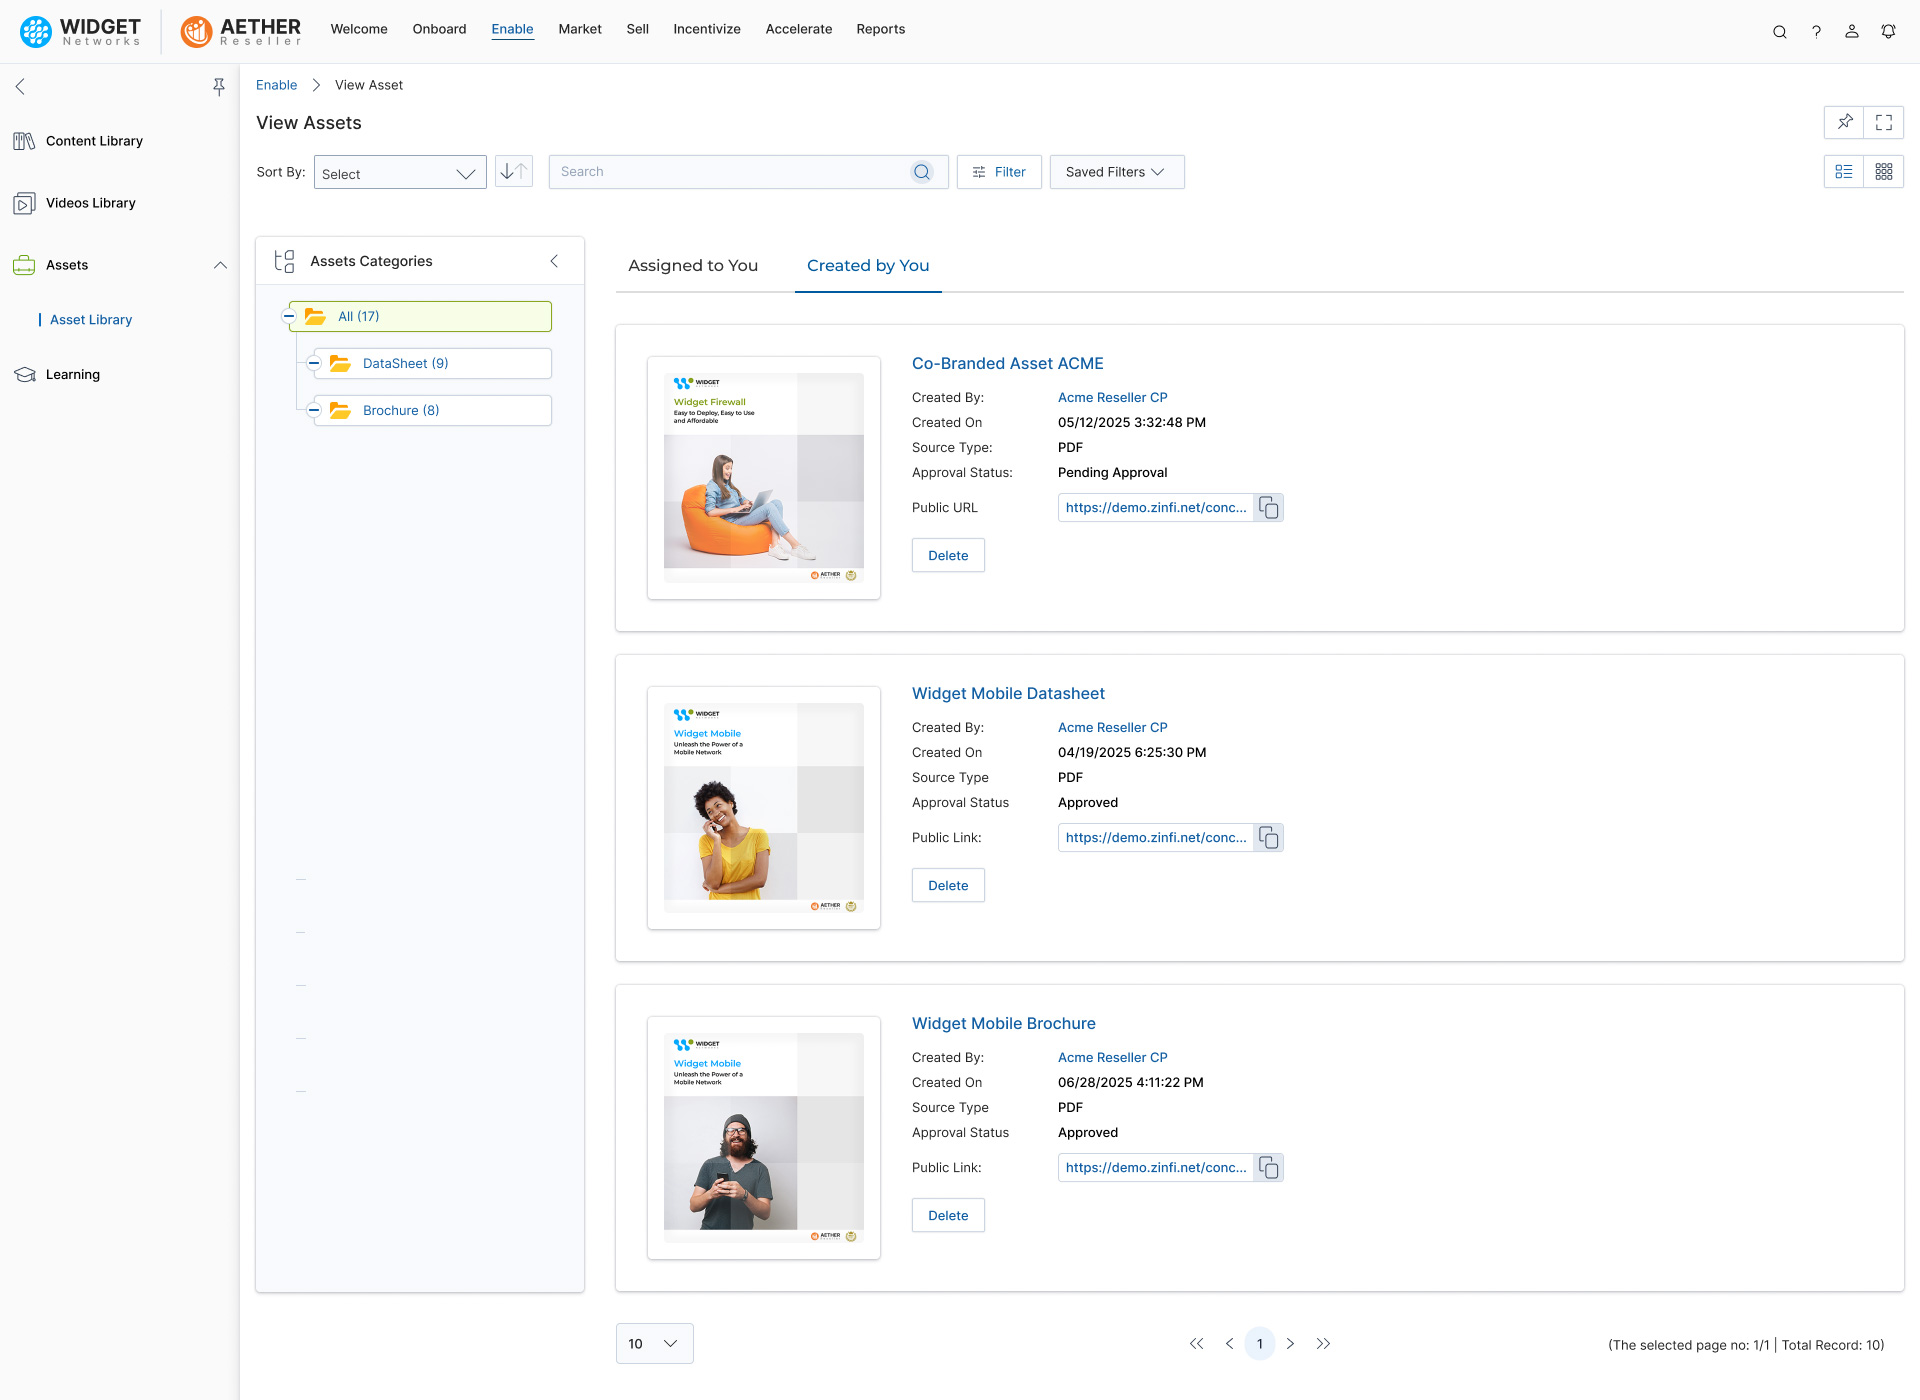Toggle sort order ascending/descending arrows
Screen dimensions: 1920x1400
click(x=514, y=172)
